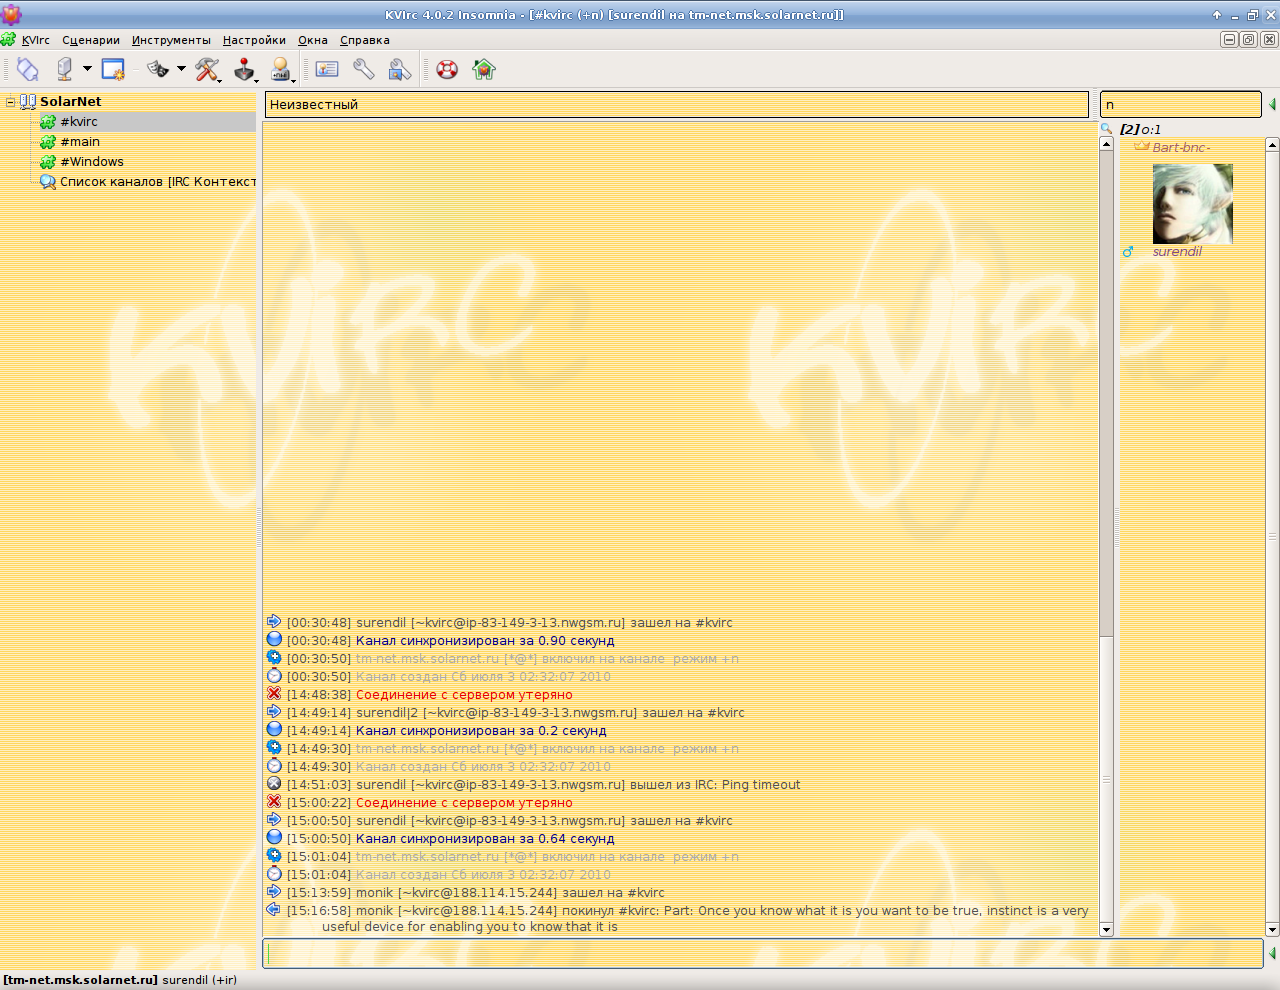Viewport: 1280px width, 990px height.
Task: Click the green house home icon
Action: click(x=484, y=69)
